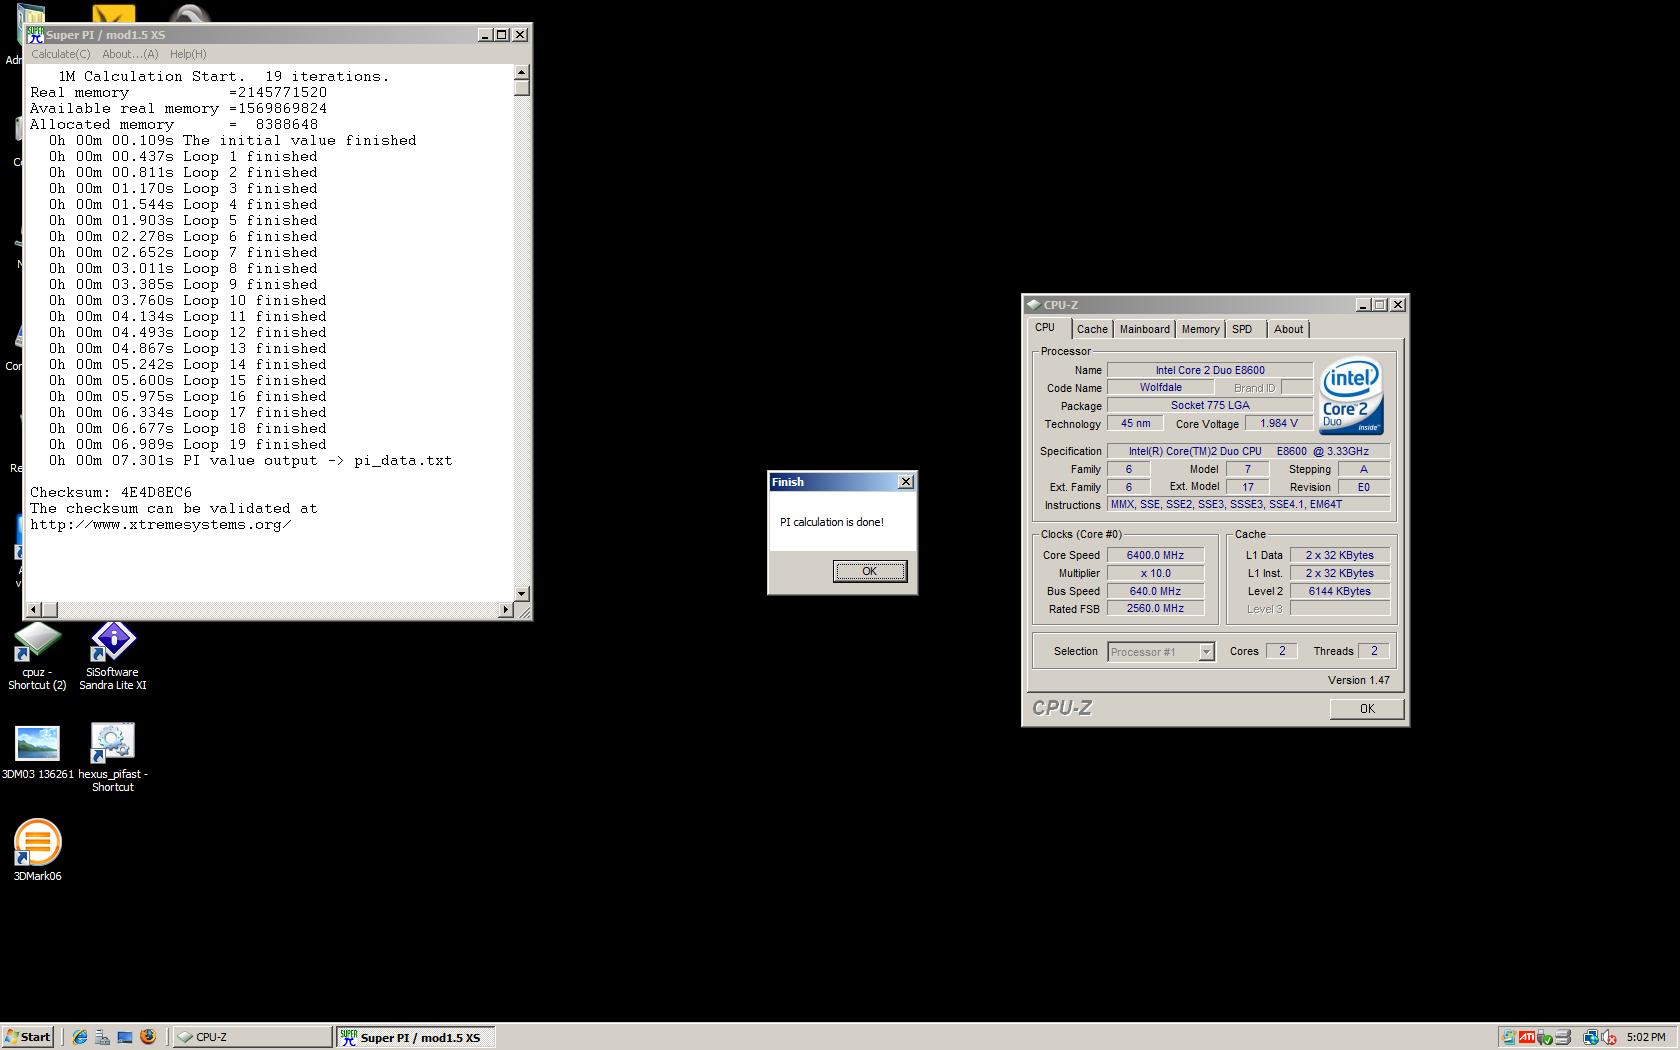1680x1050 pixels.
Task: Click the Threads value 2 in CPU-Z
Action: click(x=1374, y=651)
